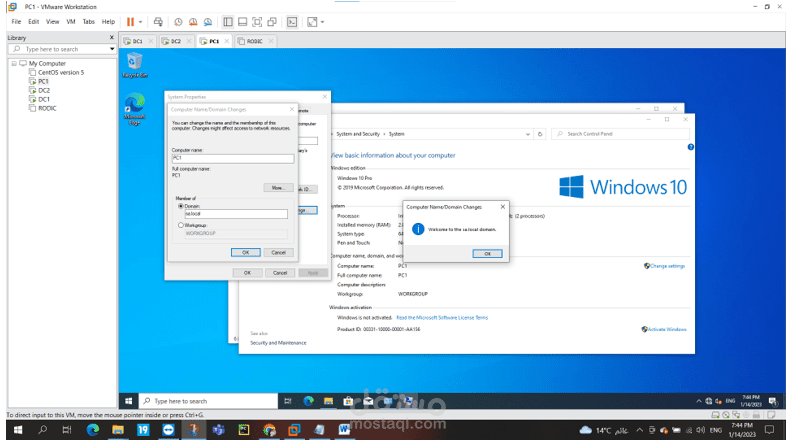Enter full screen mode icon

[257, 22]
